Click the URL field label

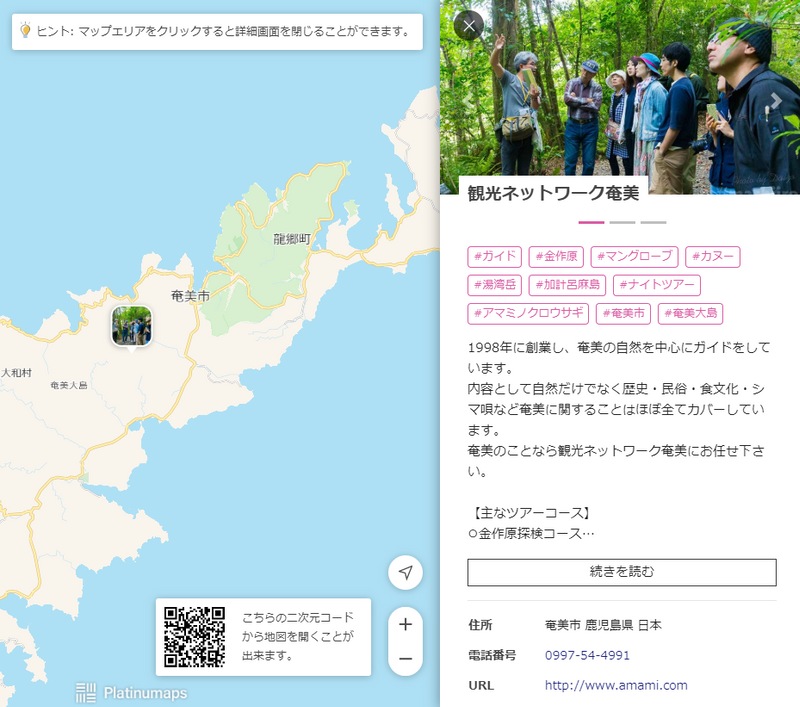[x=481, y=685]
